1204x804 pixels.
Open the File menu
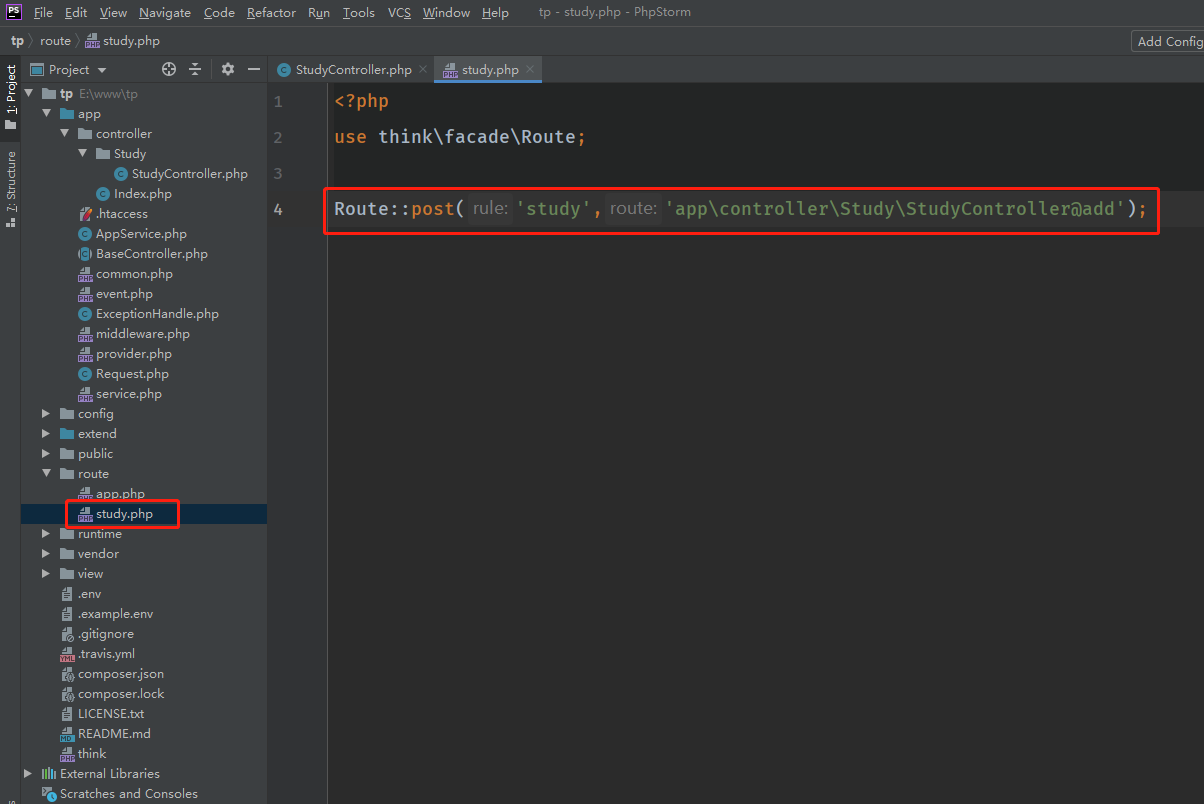pos(43,12)
